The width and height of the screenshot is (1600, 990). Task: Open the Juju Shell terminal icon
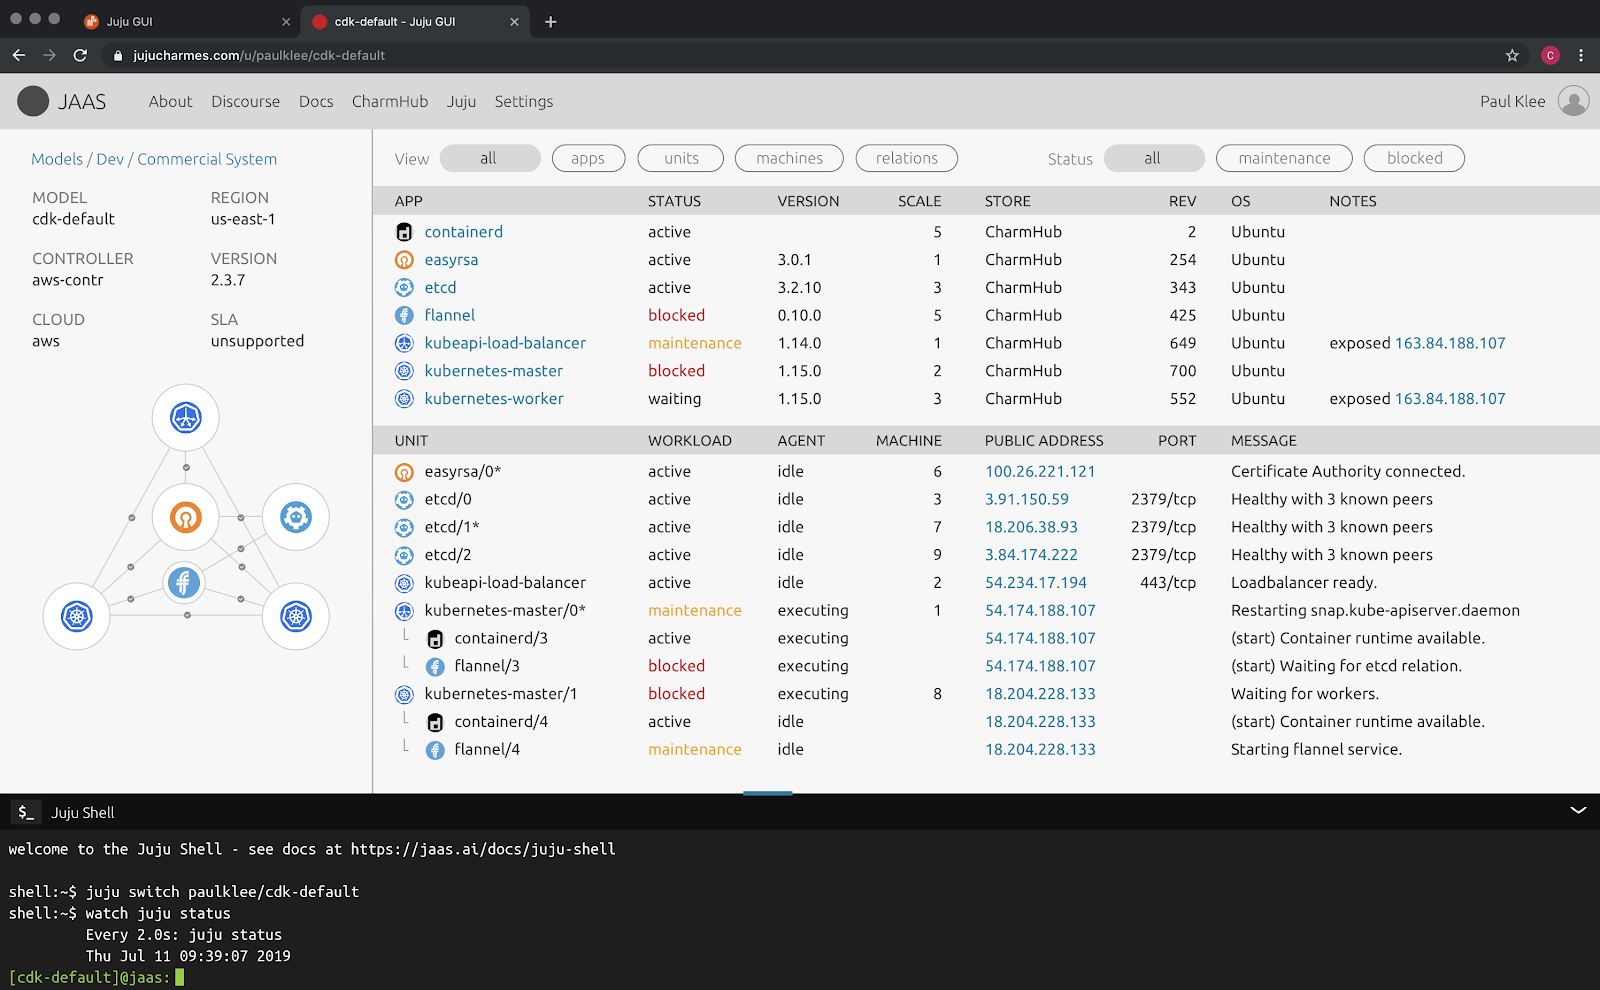point(26,812)
